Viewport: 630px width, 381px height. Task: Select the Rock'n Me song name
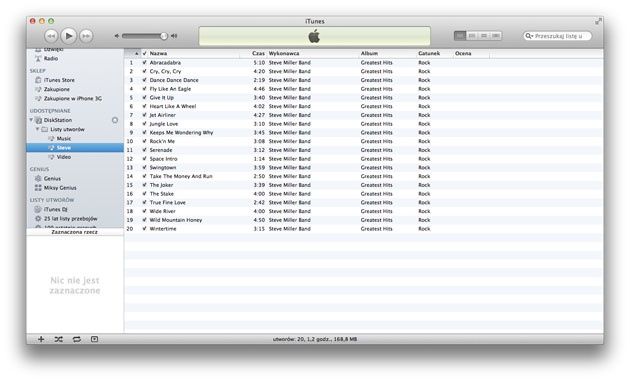(162, 141)
